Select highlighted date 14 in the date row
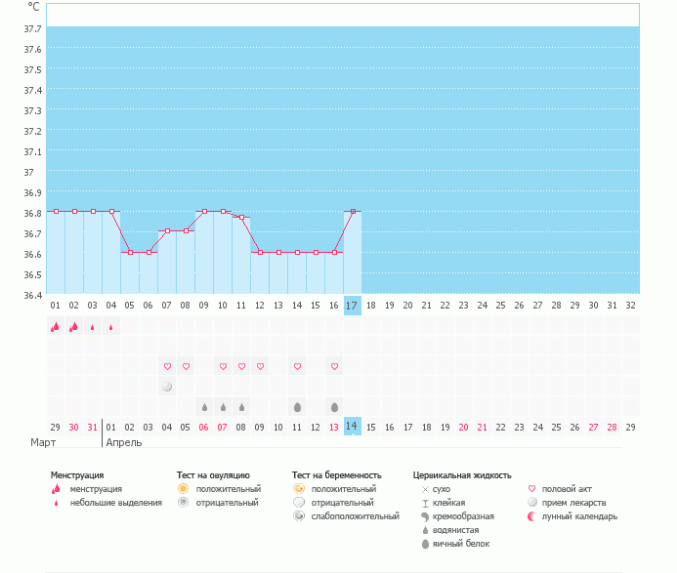Viewport: 677px width, 573px height. [x=352, y=426]
